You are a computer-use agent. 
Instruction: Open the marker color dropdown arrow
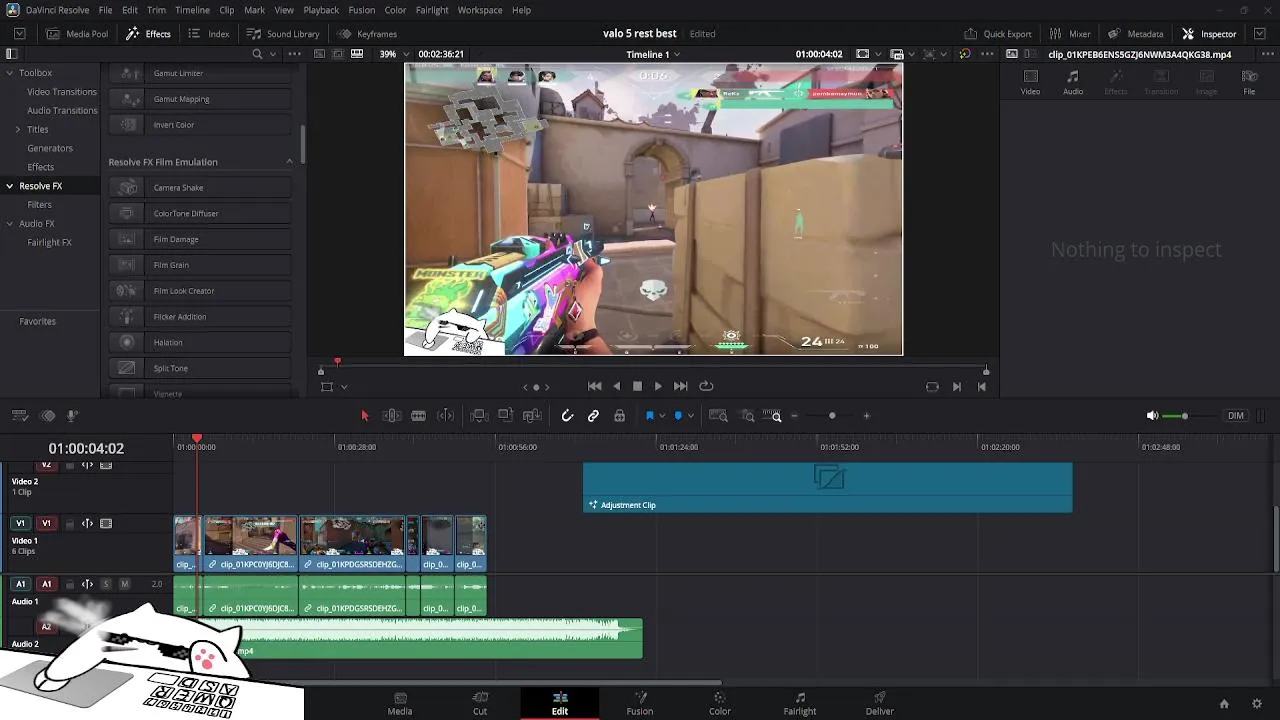pyautogui.click(x=690, y=416)
